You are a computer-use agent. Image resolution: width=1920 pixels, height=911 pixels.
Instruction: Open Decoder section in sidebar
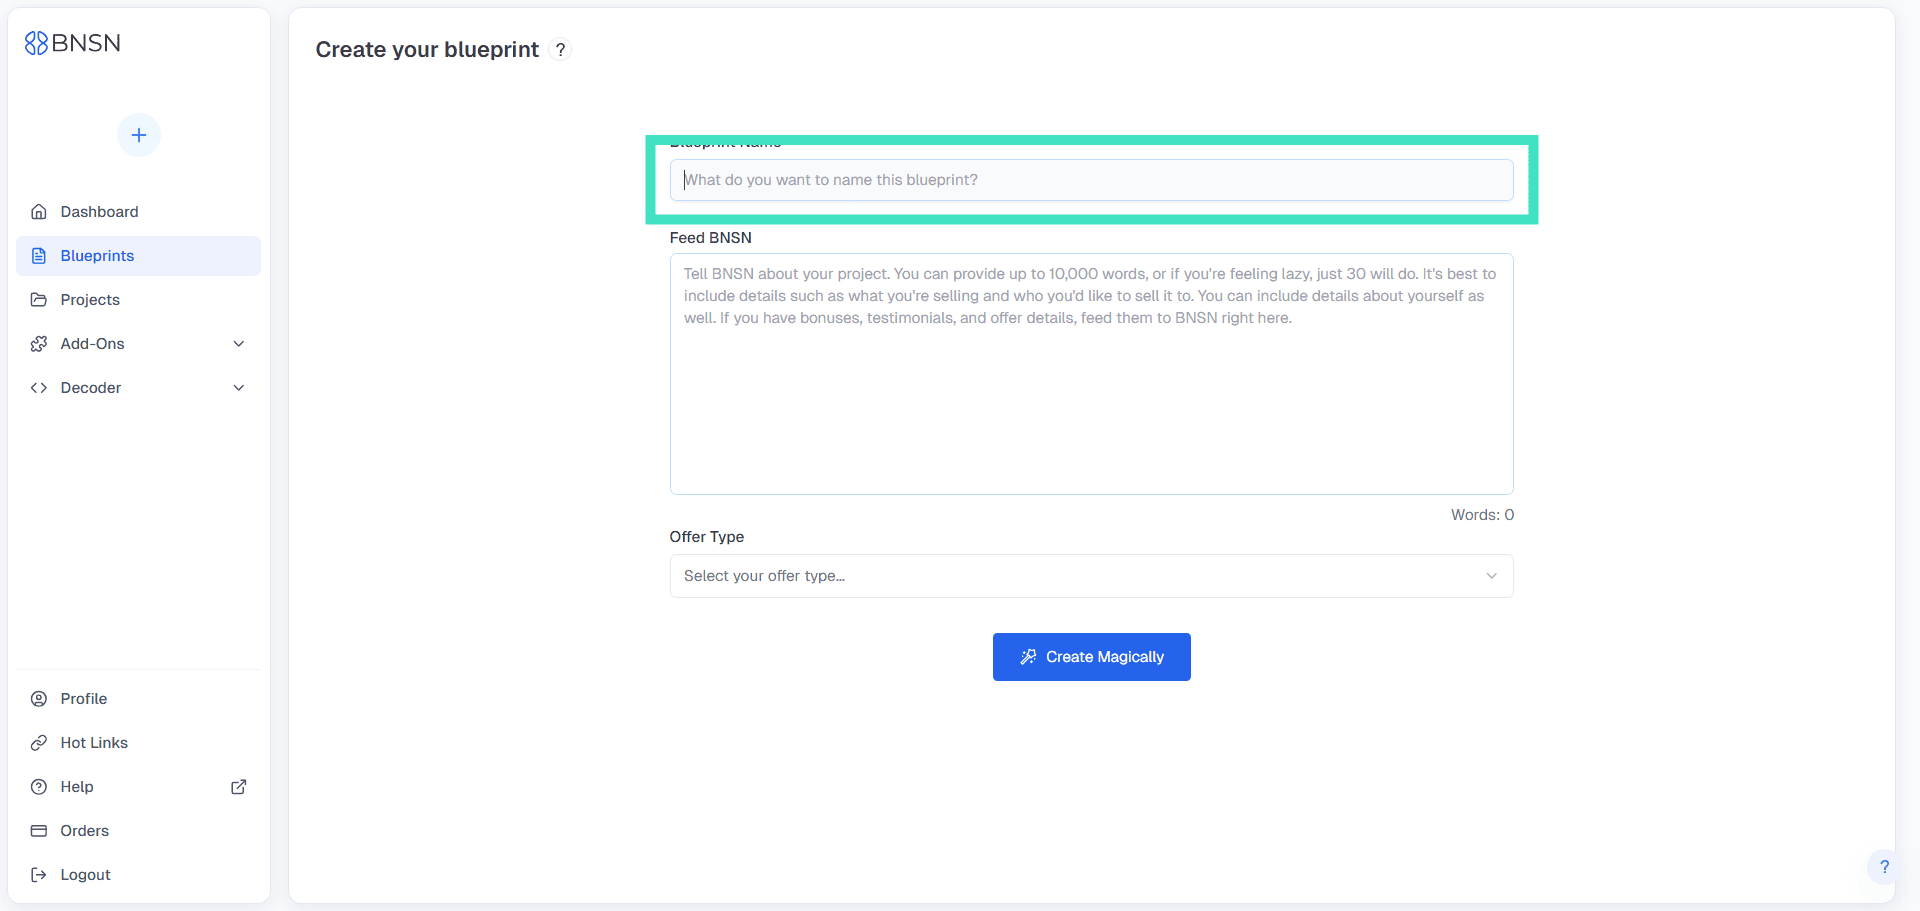[x=91, y=388]
